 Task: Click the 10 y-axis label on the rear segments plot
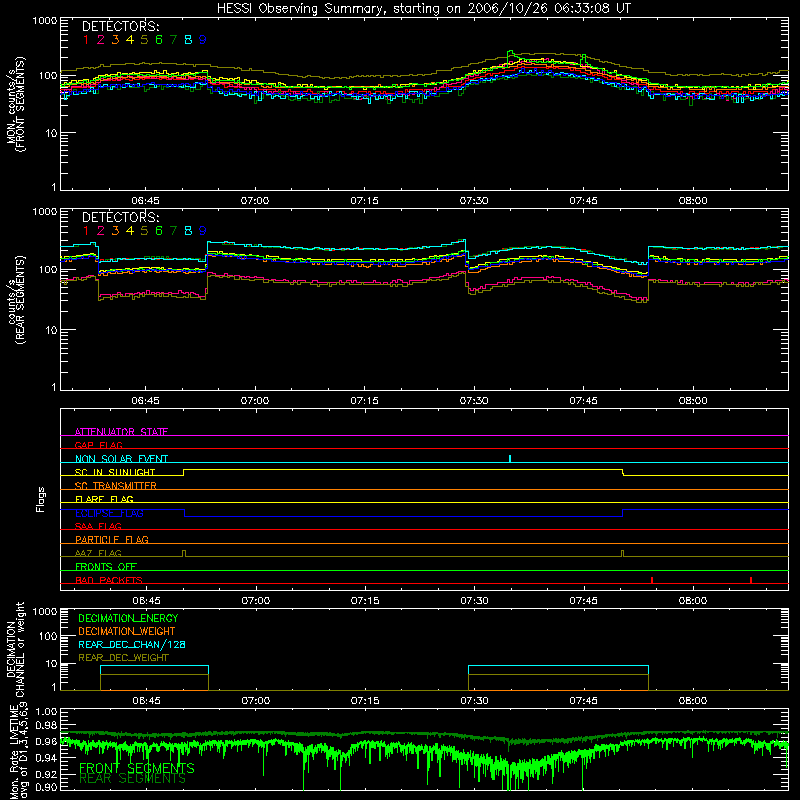click(x=51, y=330)
